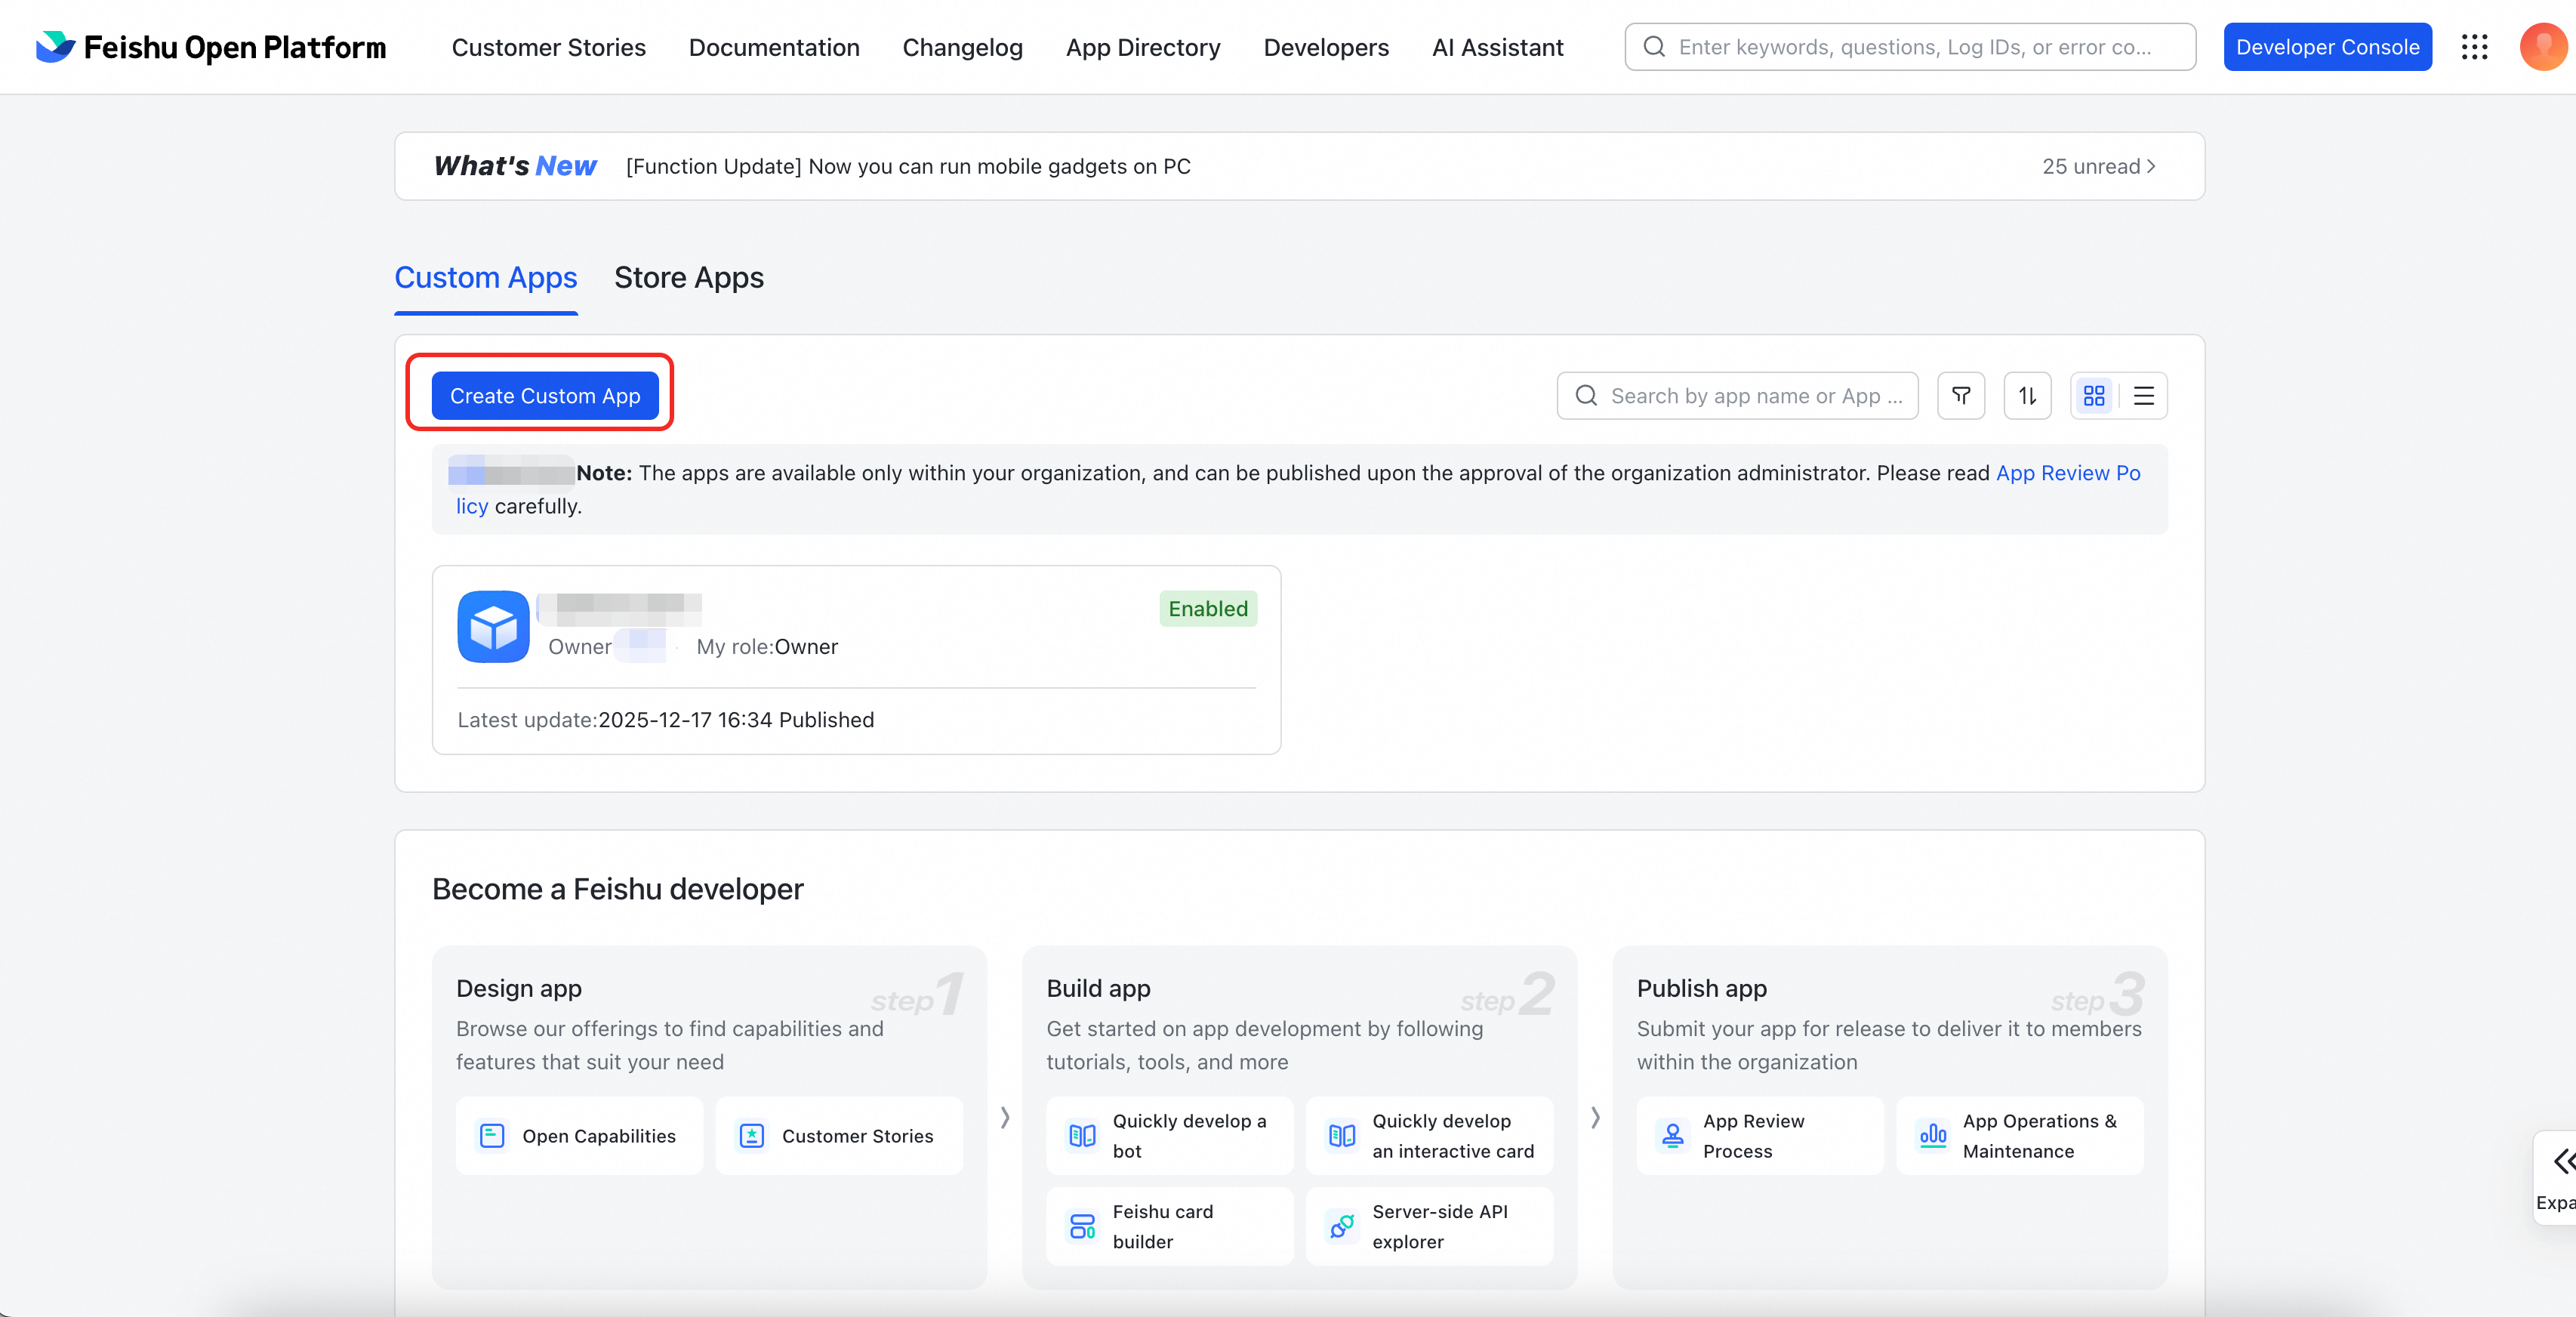Click the user avatar icon
The height and width of the screenshot is (1317, 2576).
[x=2543, y=47]
